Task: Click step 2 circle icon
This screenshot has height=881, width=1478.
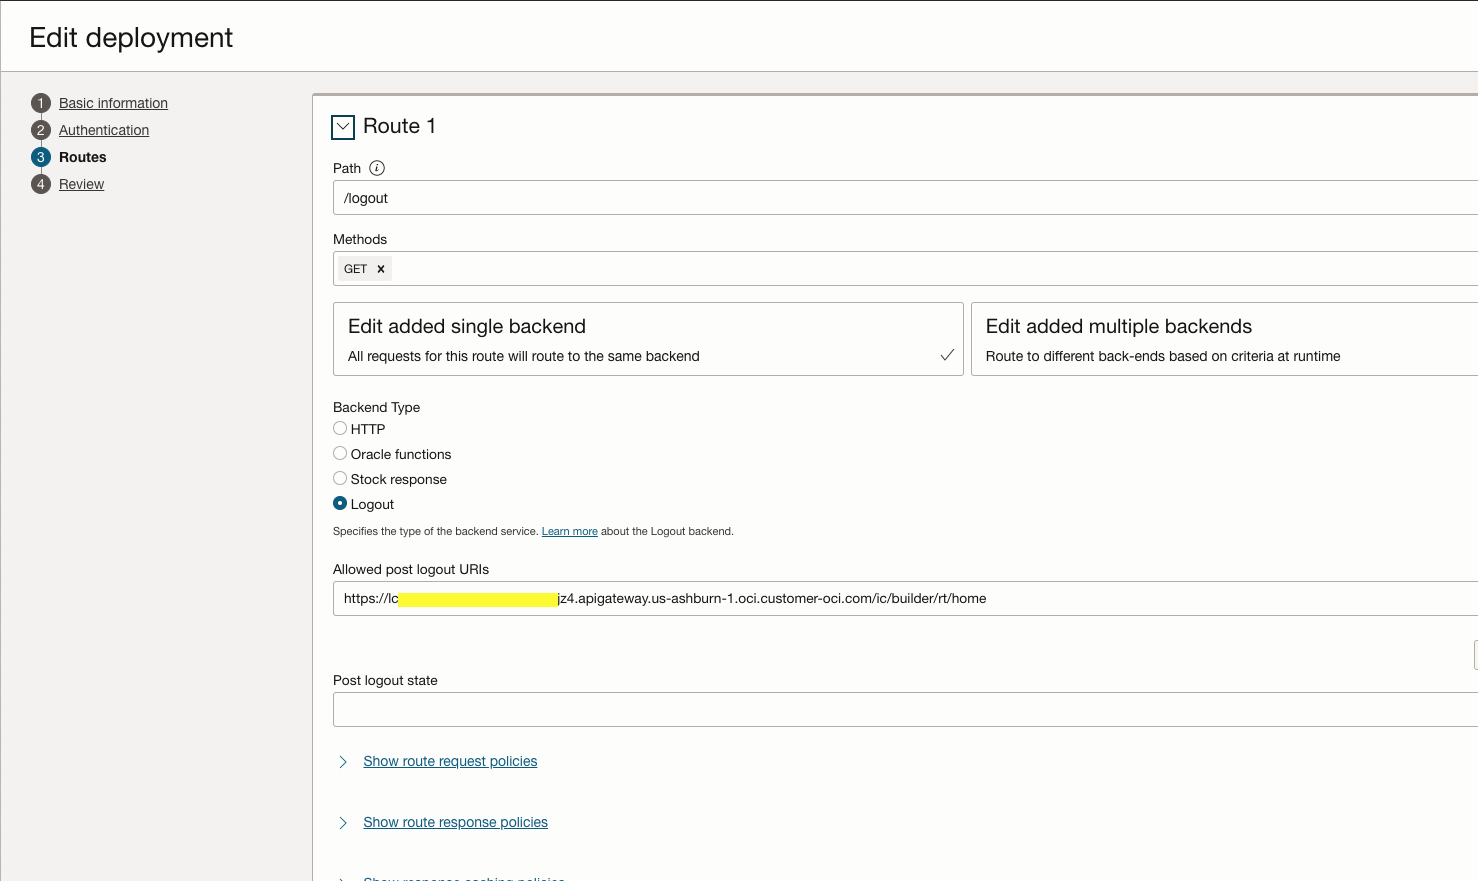Action: pos(41,130)
